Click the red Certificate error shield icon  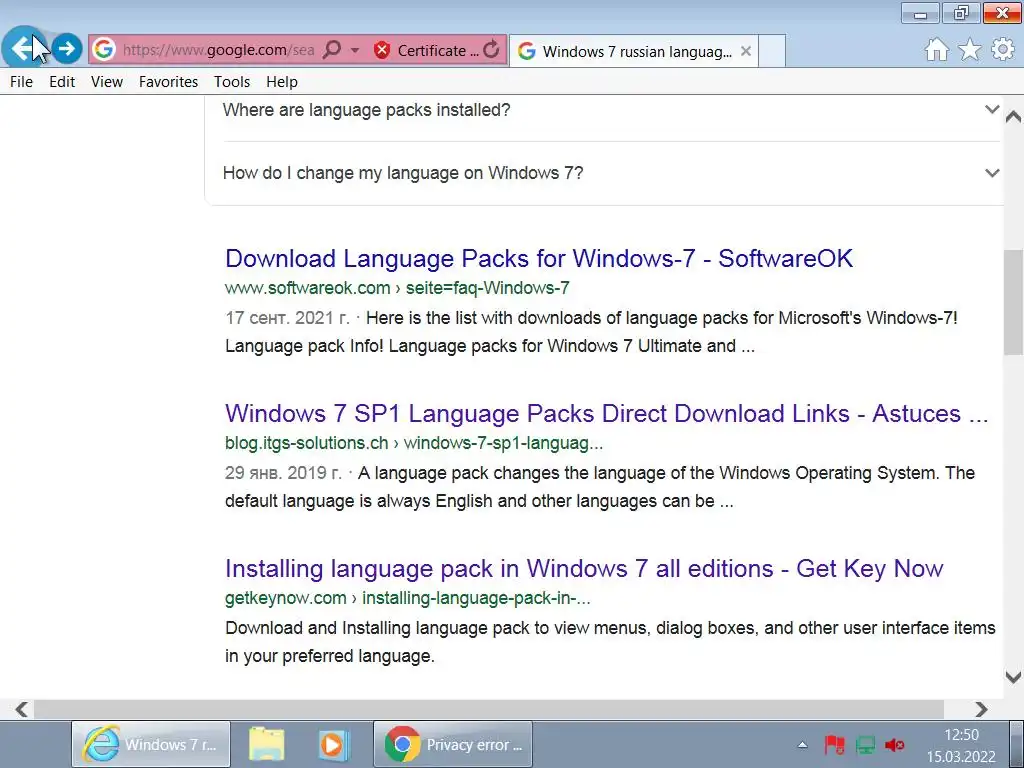(382, 50)
